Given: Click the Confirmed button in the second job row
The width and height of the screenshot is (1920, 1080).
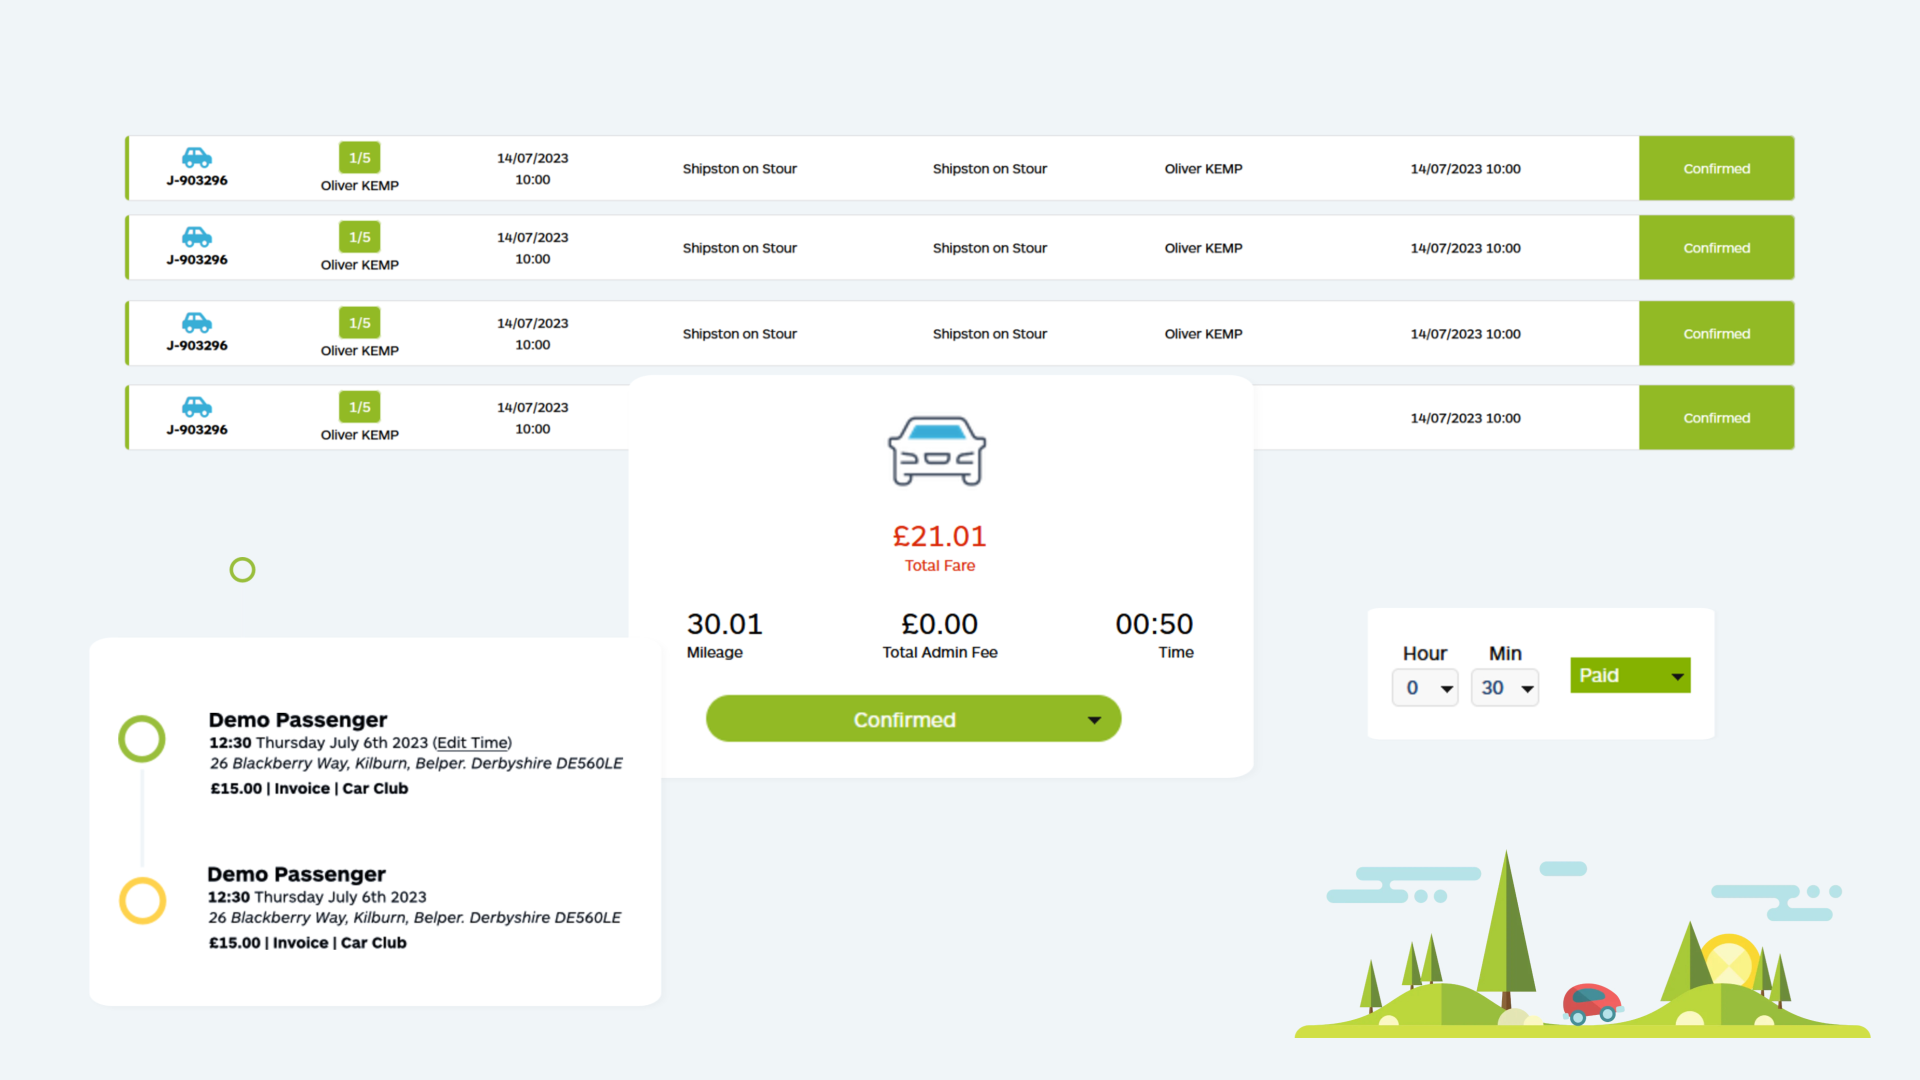Looking at the screenshot, I should (1716, 247).
